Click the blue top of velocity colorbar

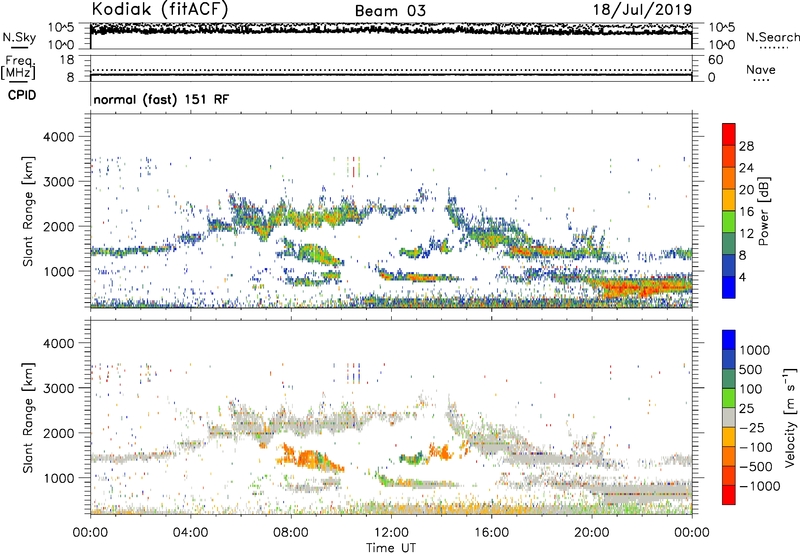[729, 340]
